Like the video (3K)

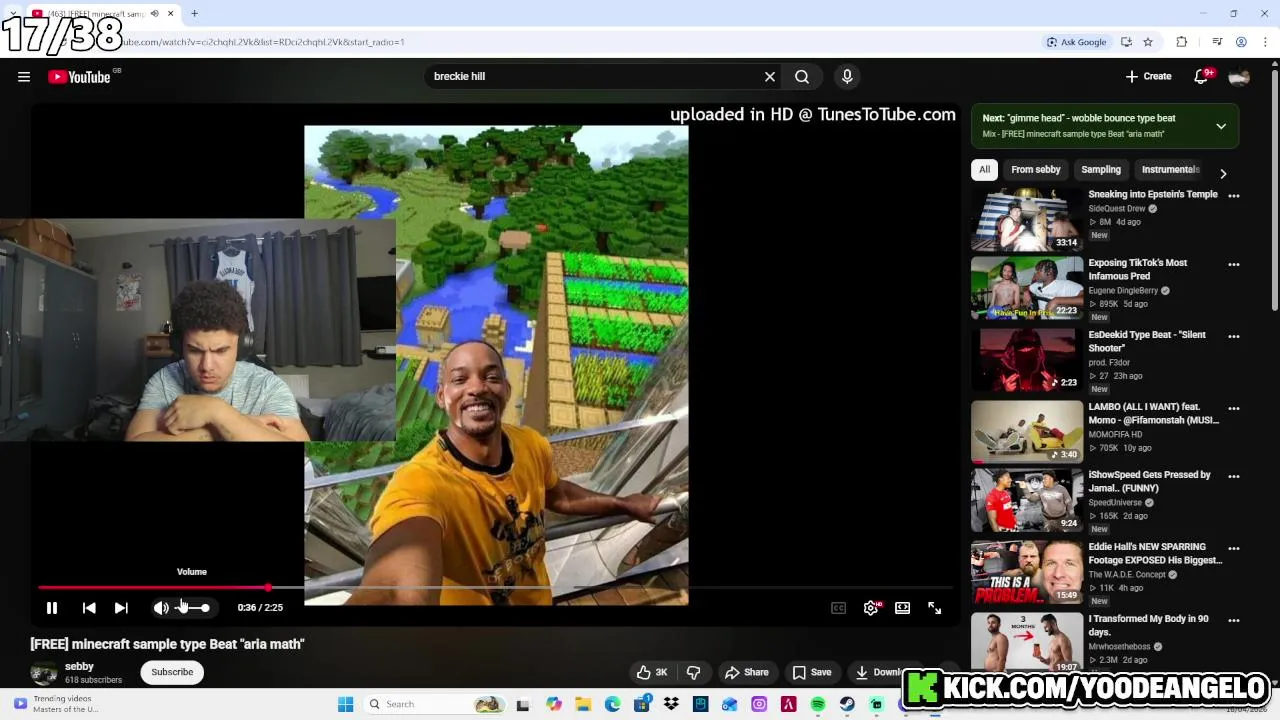[x=652, y=673]
